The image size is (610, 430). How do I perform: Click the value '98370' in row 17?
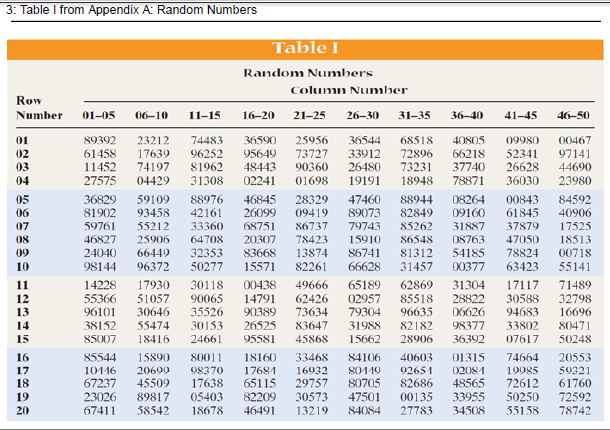[x=207, y=370]
